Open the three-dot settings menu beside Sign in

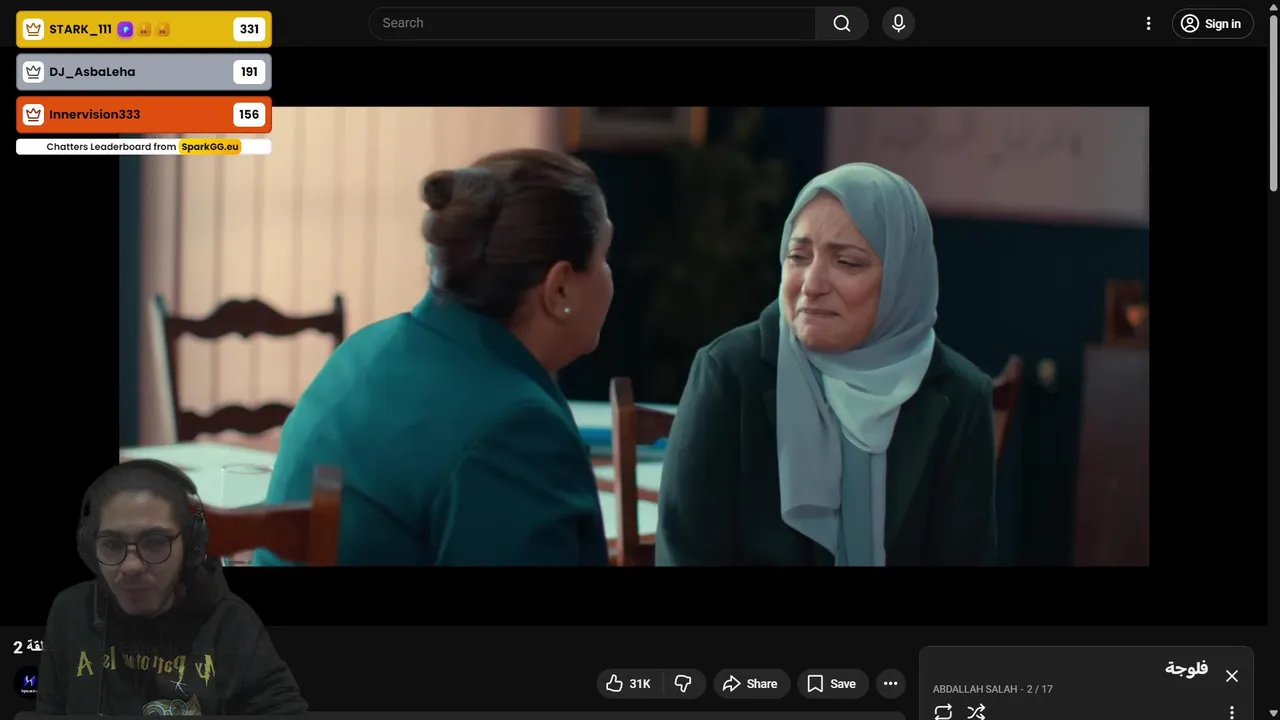(1148, 24)
